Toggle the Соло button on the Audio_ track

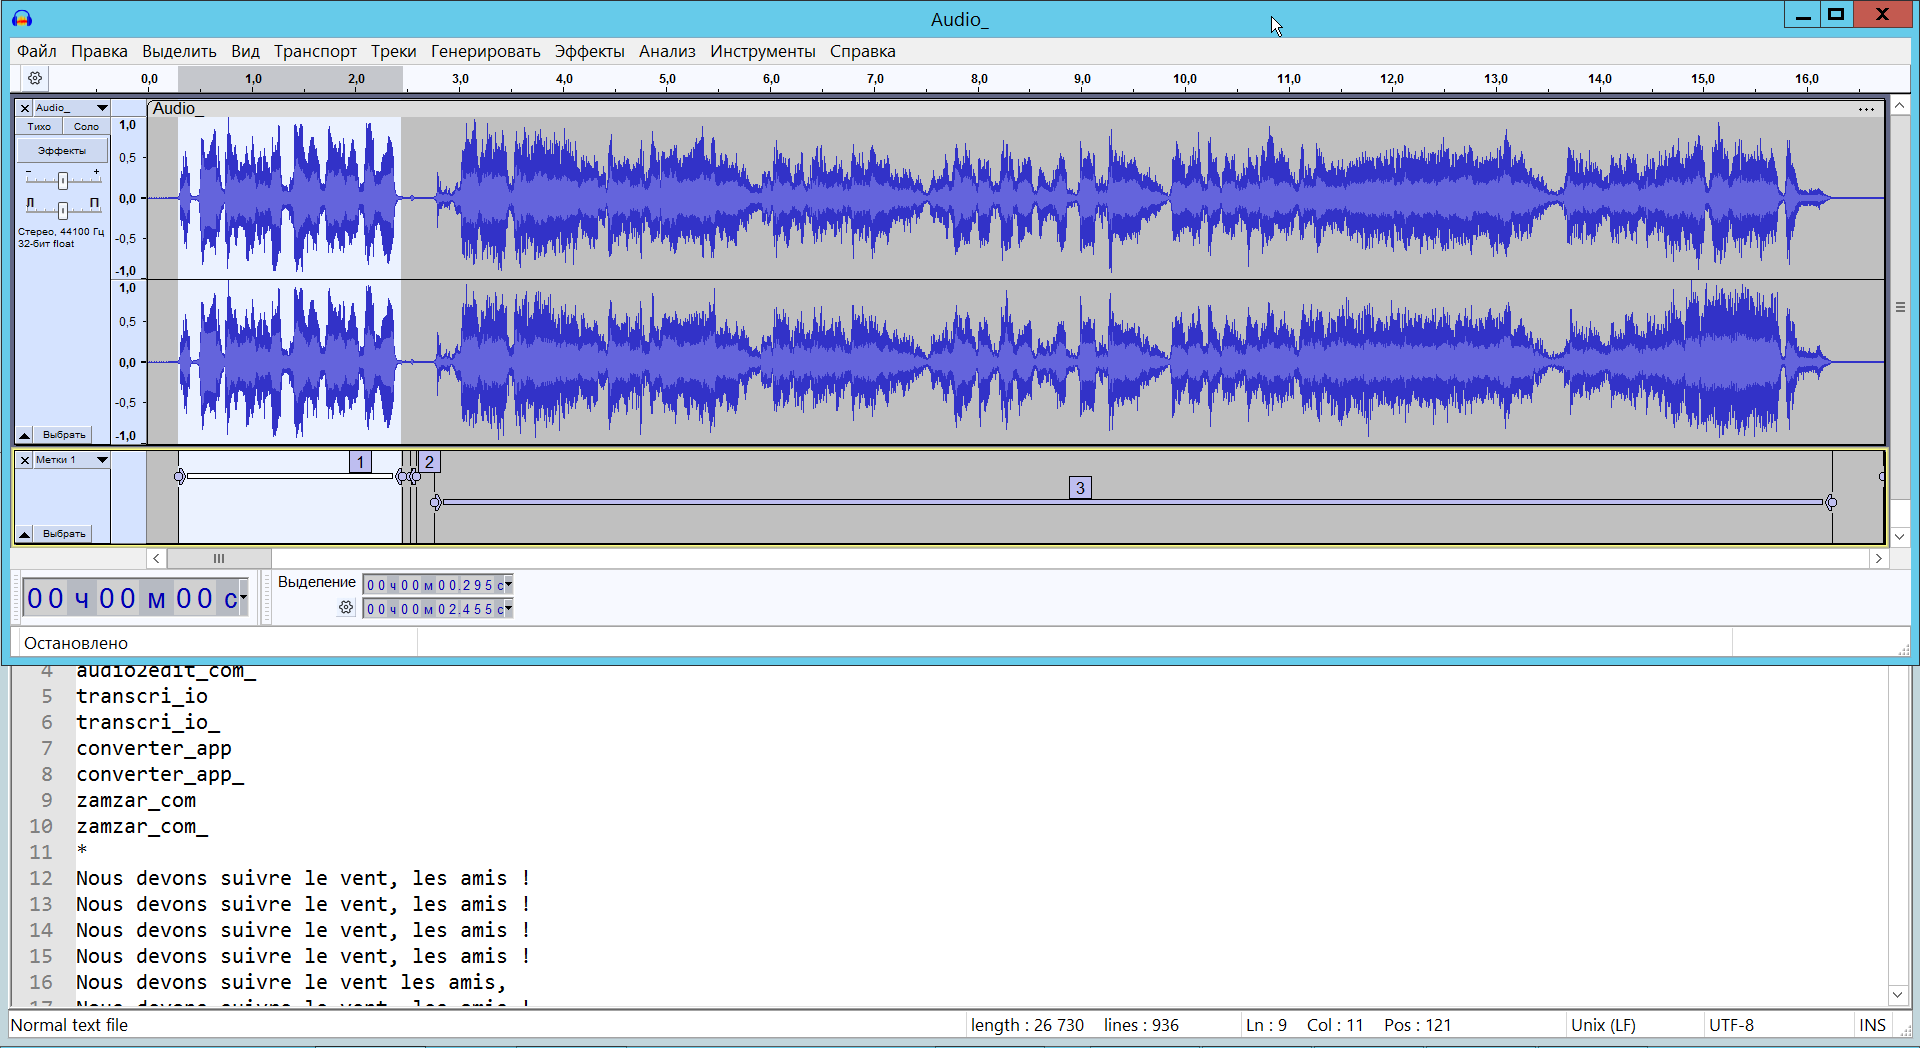[86, 127]
